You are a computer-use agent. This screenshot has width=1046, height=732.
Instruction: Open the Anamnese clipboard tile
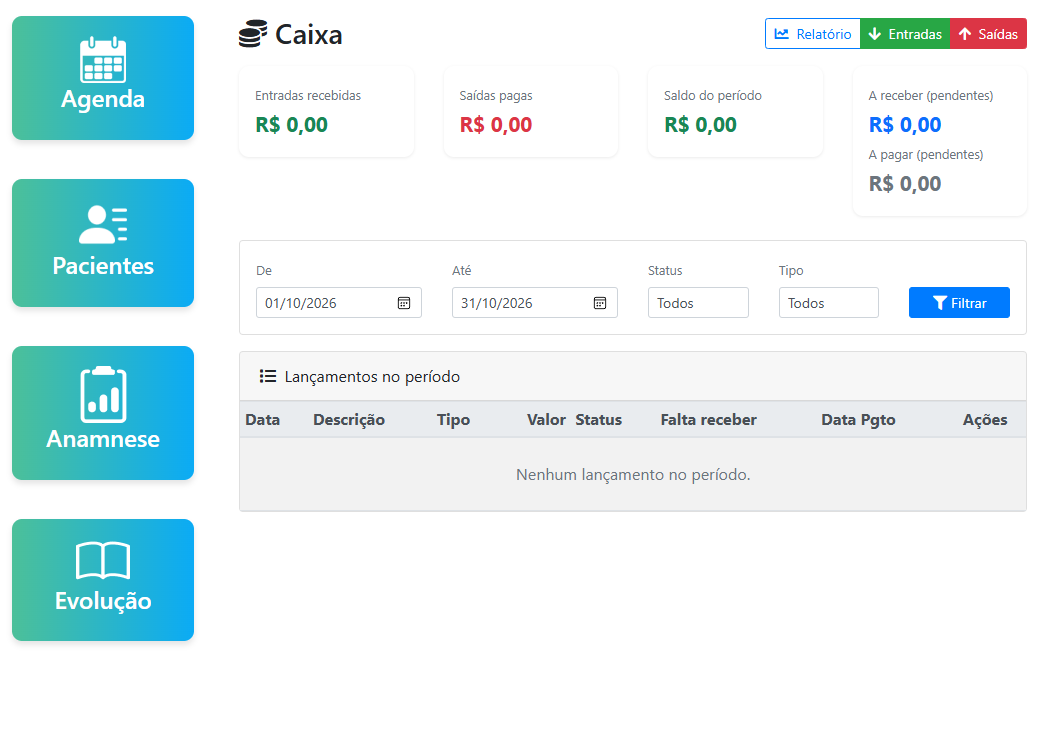[103, 412]
